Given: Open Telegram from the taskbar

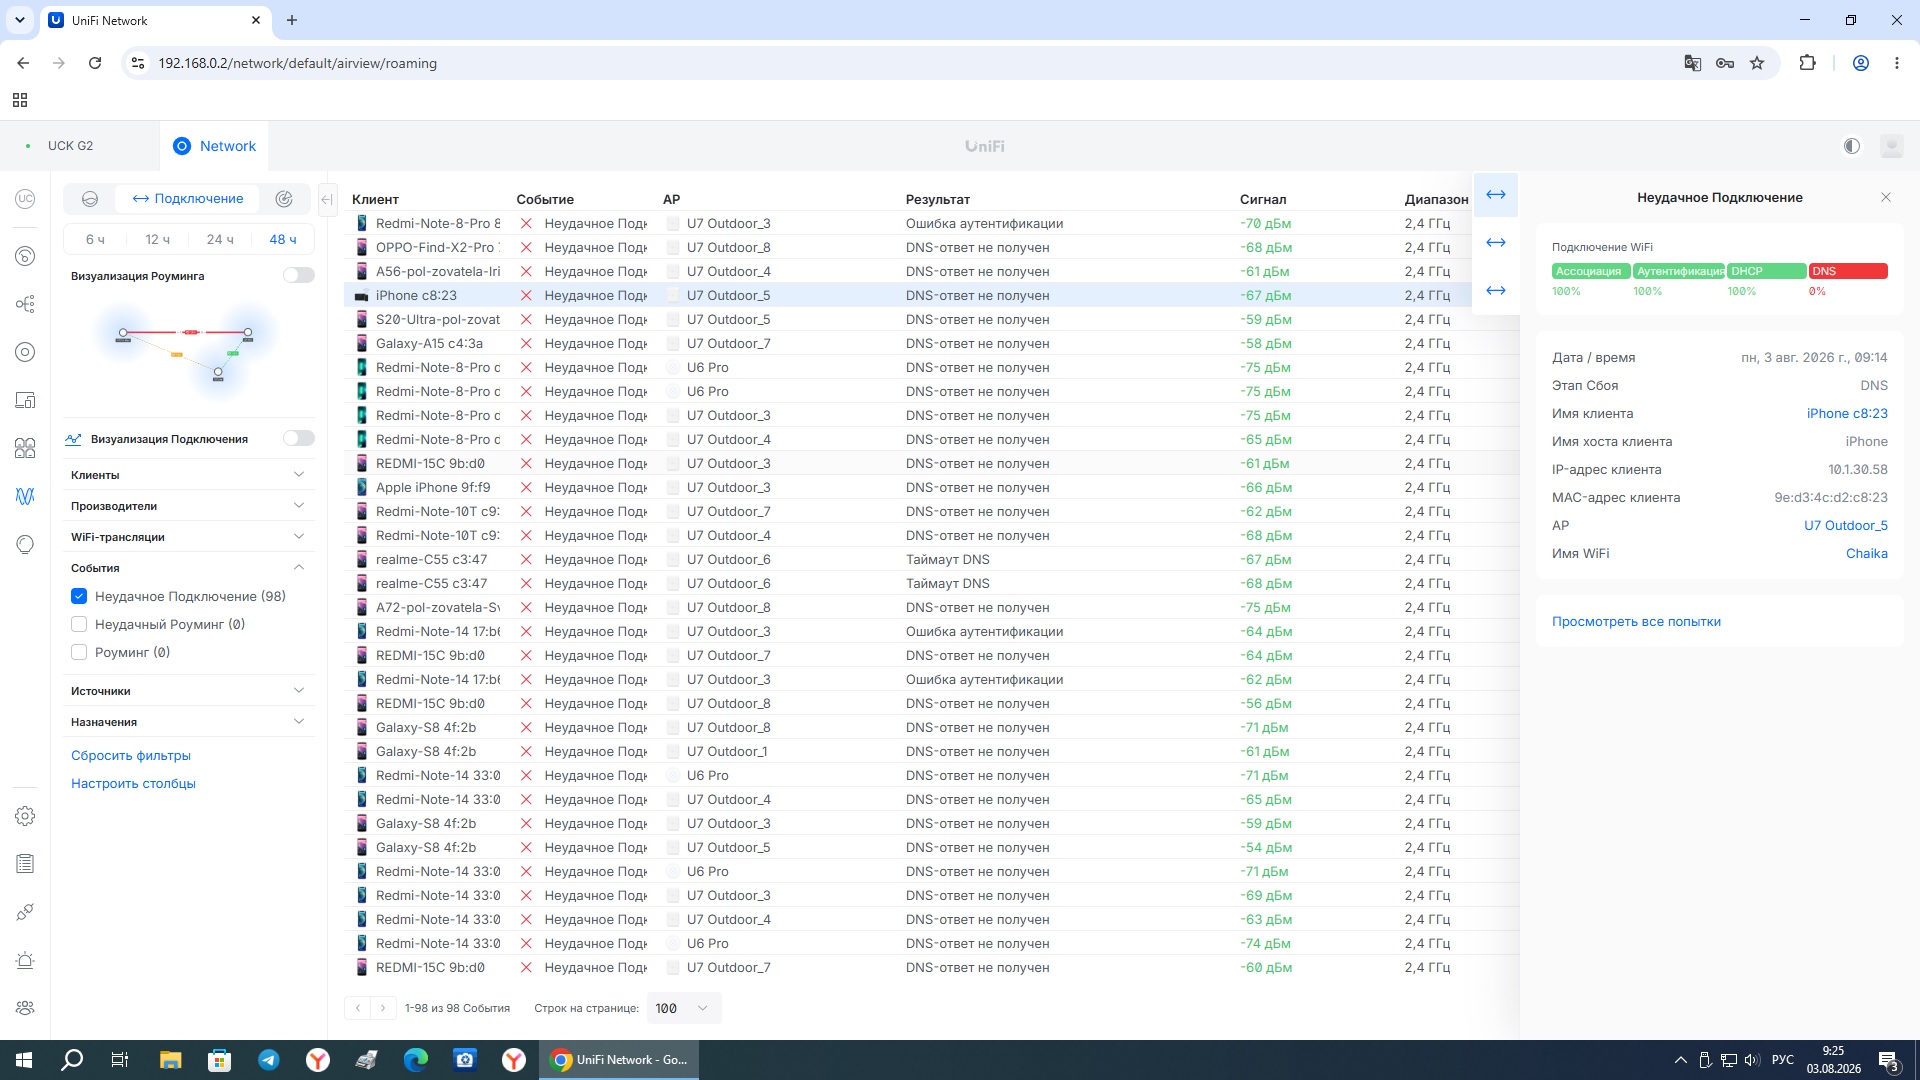Looking at the screenshot, I should point(269,1060).
